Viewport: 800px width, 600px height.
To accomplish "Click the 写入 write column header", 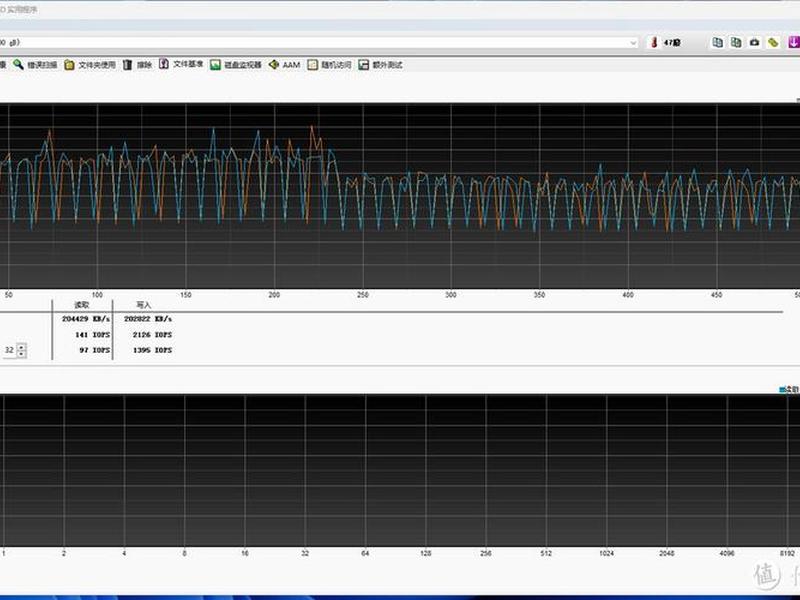I will [143, 305].
